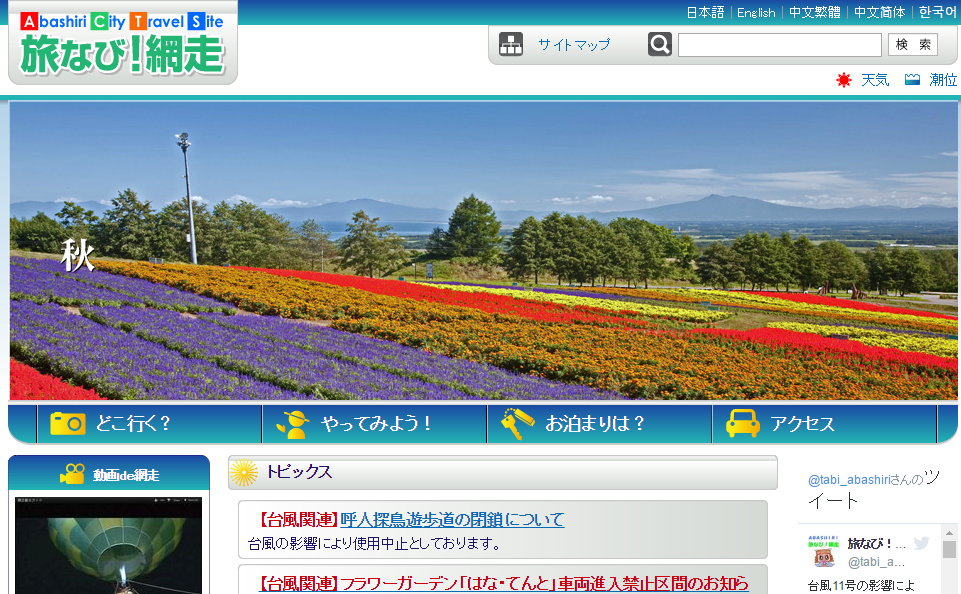
Task: Click the 動画de網走 panel header
Action: (109, 474)
